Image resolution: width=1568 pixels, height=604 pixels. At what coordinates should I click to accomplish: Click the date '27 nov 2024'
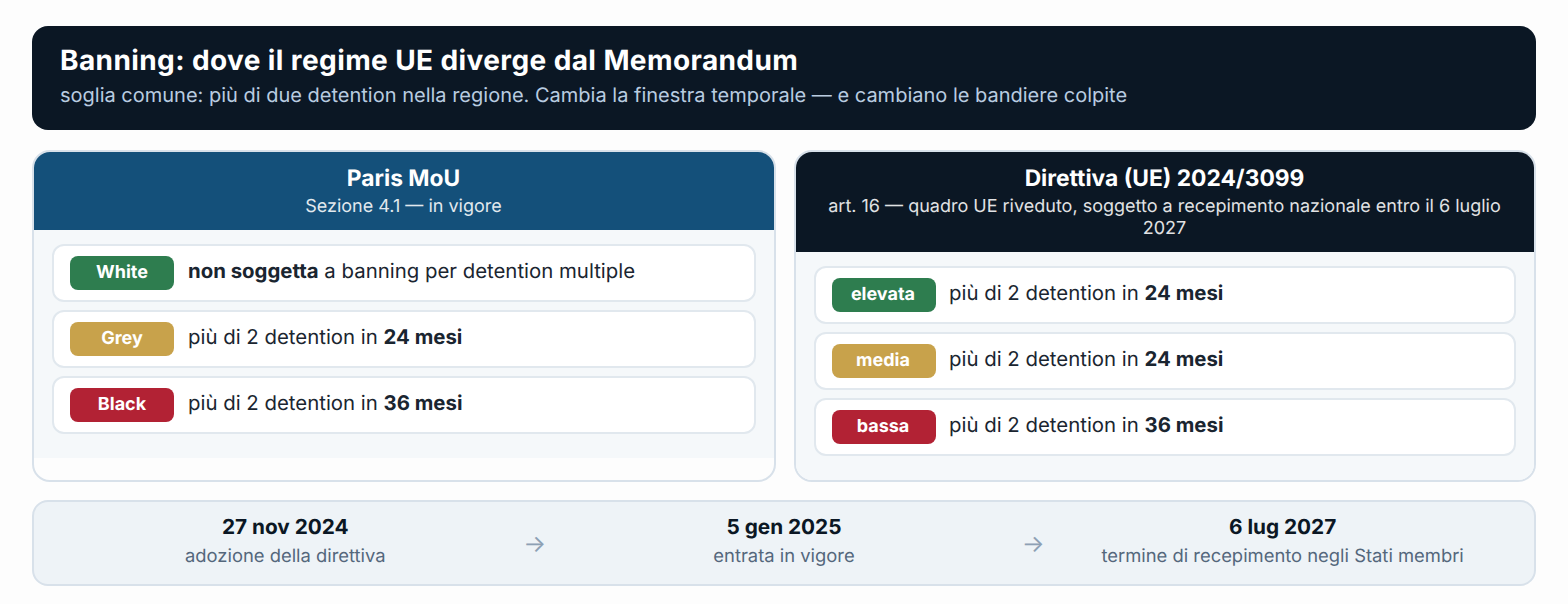[285, 527]
